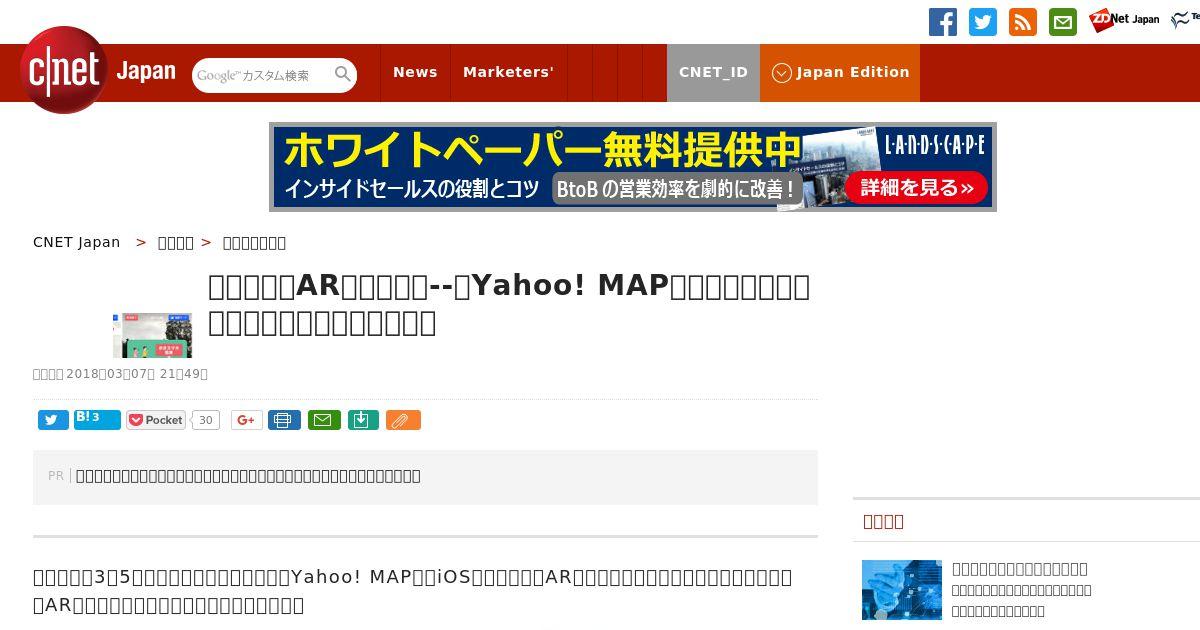
Task: Open the sidebar article thumbnail image
Action: 902,590
